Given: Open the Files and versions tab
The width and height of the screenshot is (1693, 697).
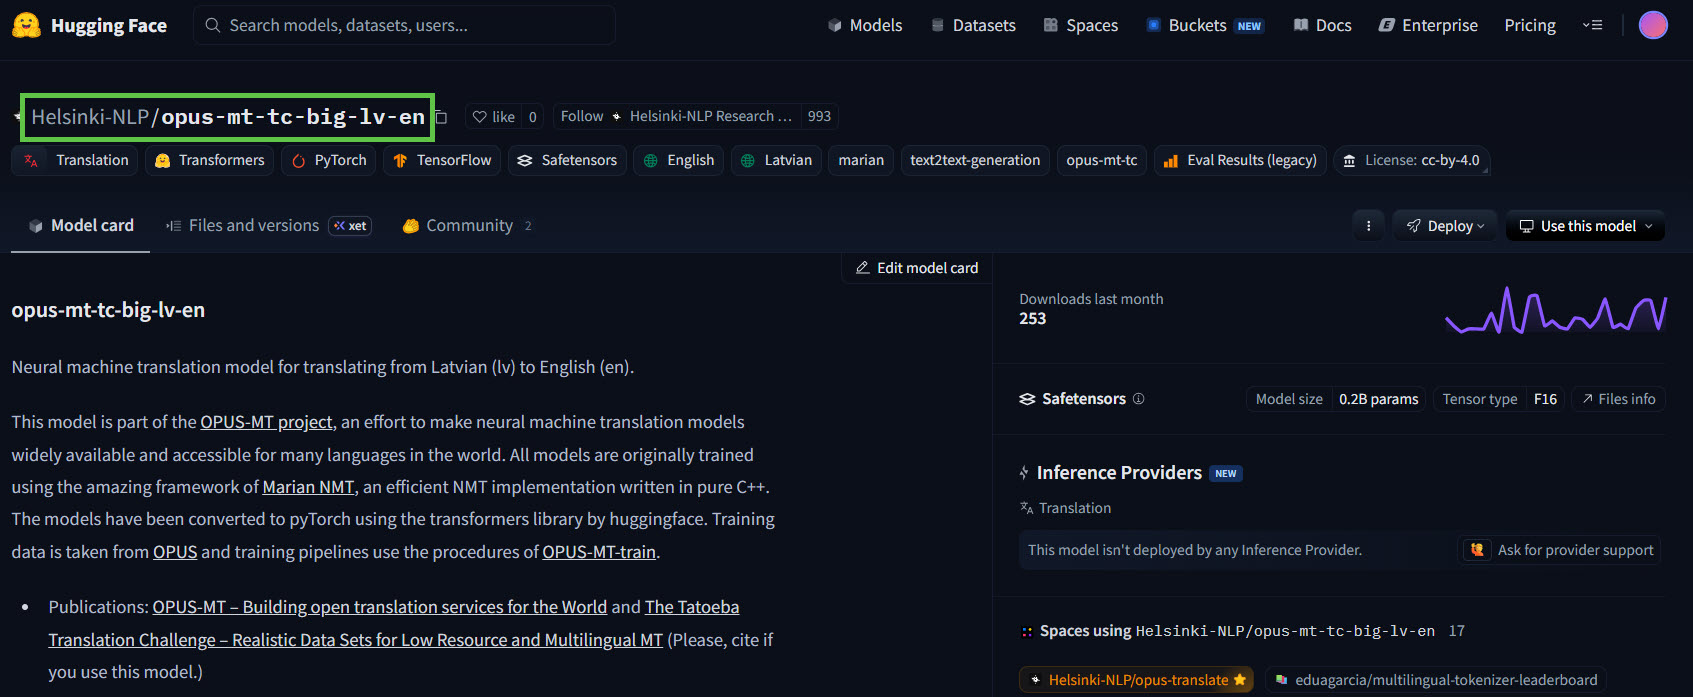Looking at the screenshot, I should (x=268, y=226).
